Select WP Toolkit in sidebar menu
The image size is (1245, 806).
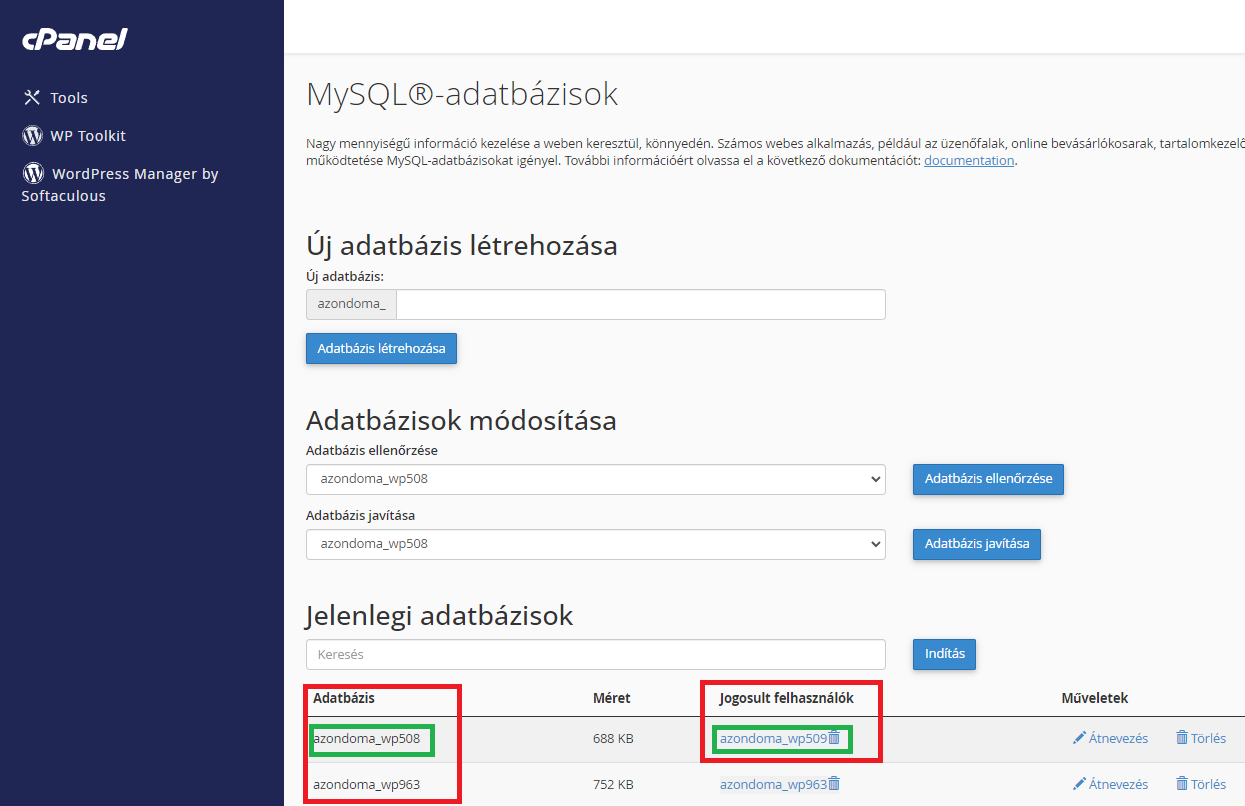tap(88, 136)
